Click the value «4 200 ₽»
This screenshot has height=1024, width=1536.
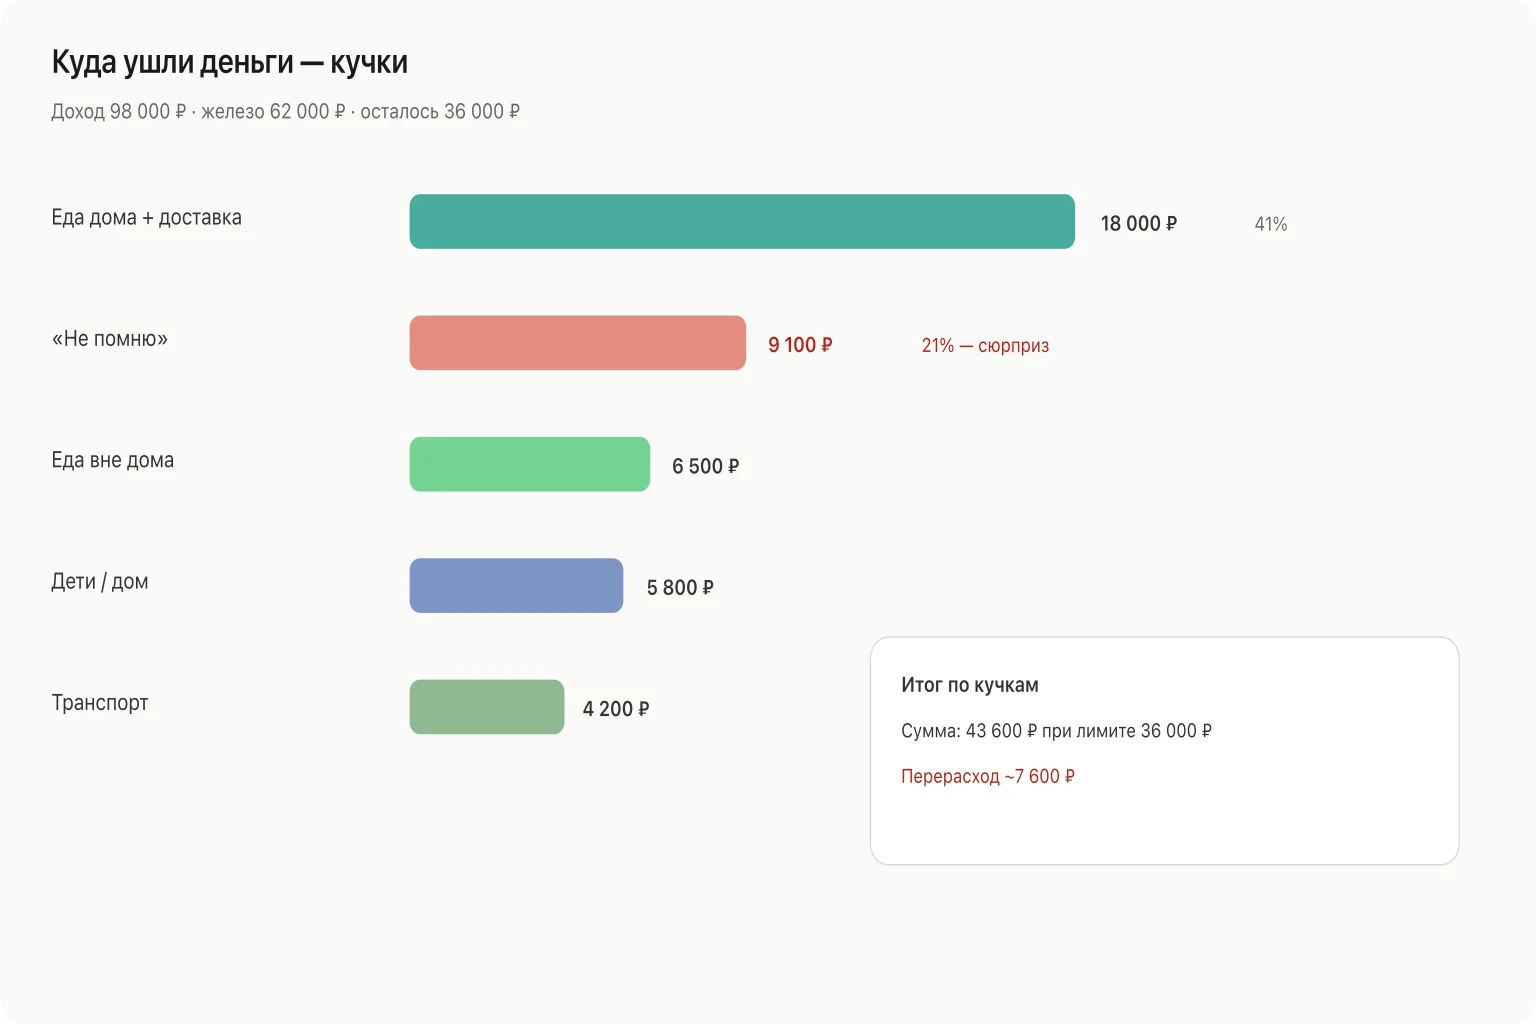tap(616, 709)
